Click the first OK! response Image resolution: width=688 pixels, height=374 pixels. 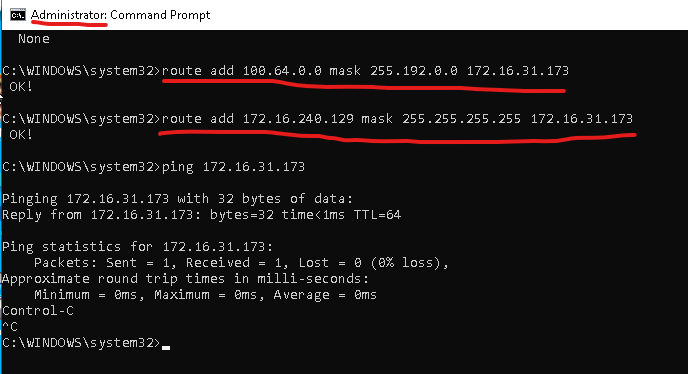pos(21,86)
